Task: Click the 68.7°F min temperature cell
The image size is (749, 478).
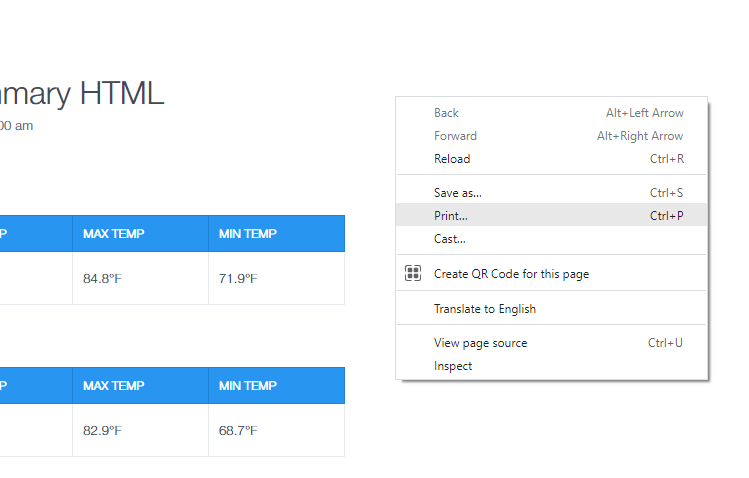Action: pyautogui.click(x=238, y=430)
